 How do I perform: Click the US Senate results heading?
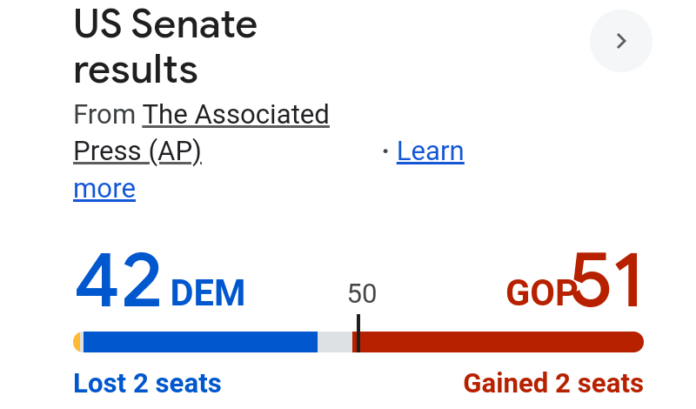(165, 47)
